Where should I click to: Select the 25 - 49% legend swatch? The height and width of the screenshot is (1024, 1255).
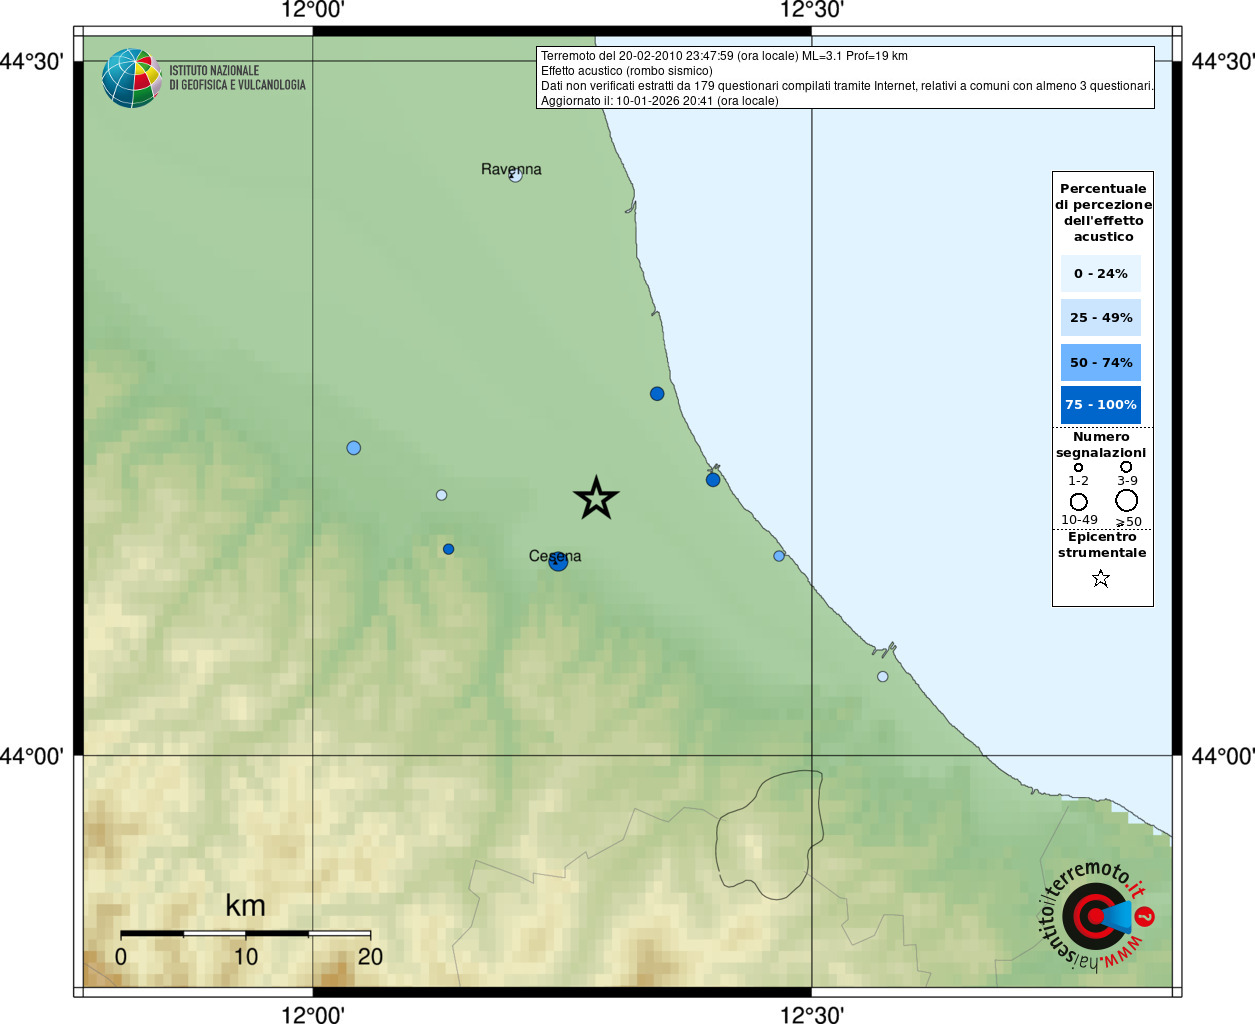1100,318
